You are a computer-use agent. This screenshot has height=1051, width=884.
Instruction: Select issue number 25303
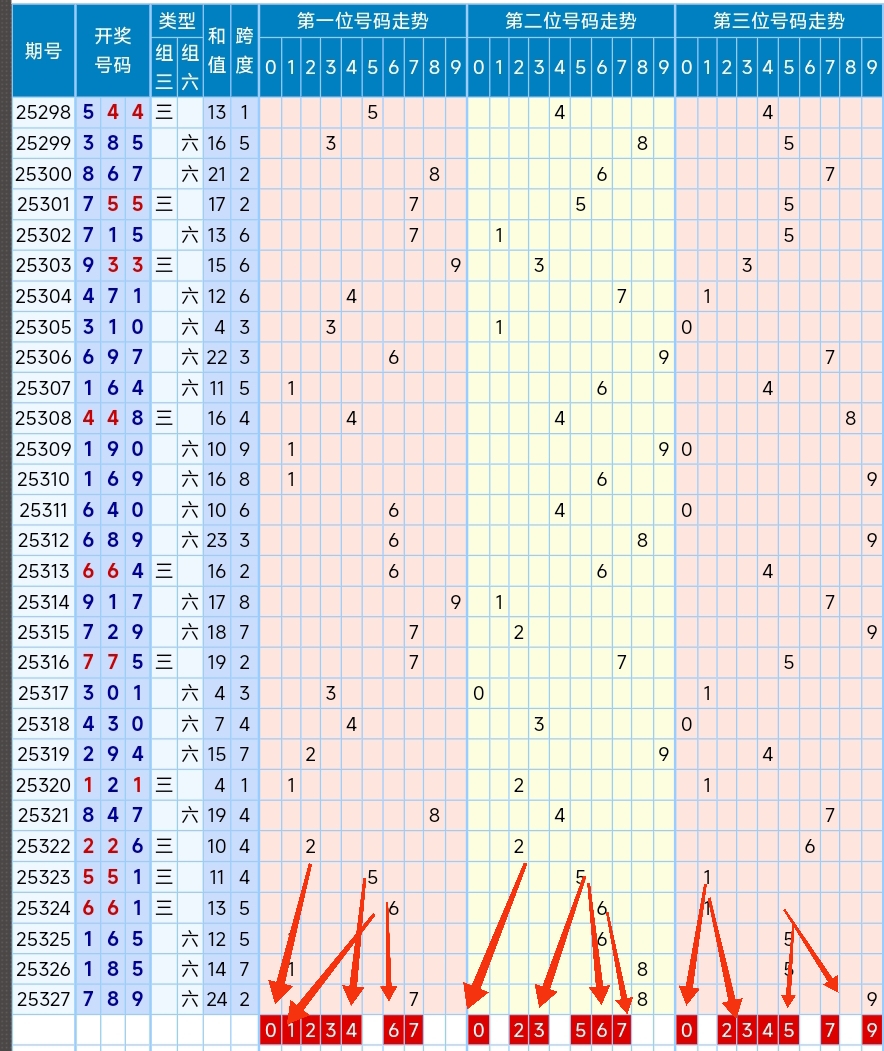[44, 265]
